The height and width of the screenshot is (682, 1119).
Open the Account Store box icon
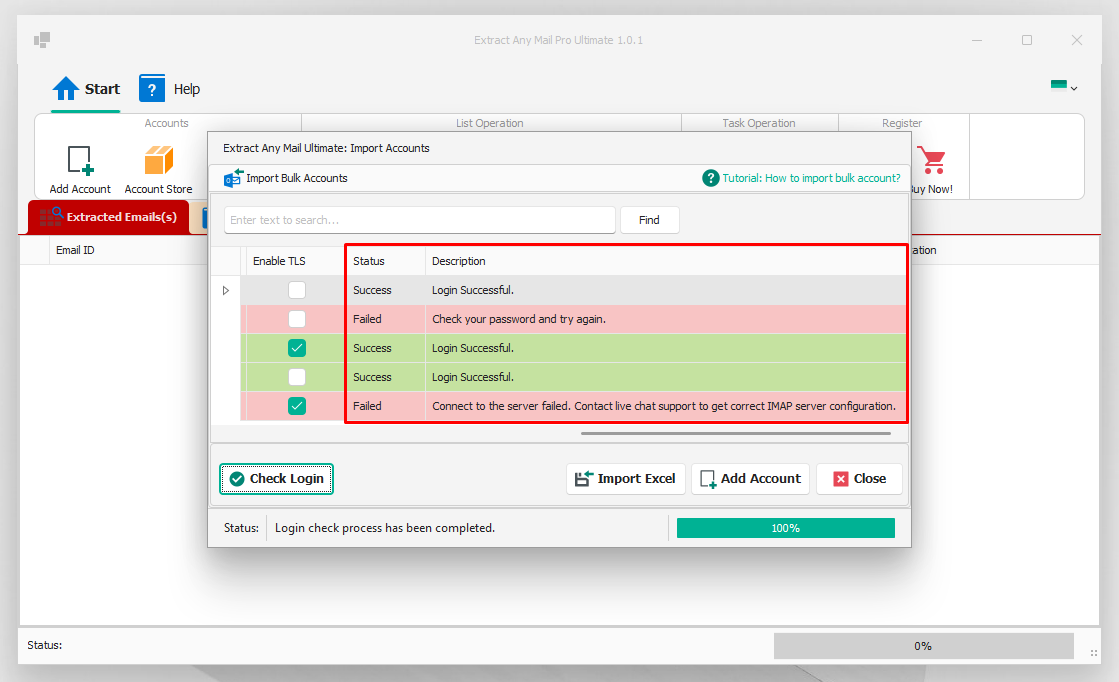pos(158,160)
